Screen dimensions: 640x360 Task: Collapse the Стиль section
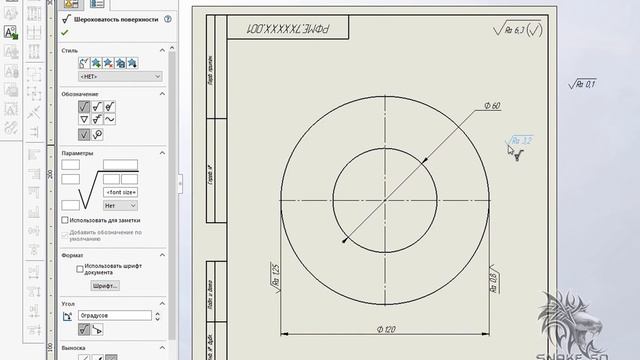pyautogui.click(x=162, y=50)
